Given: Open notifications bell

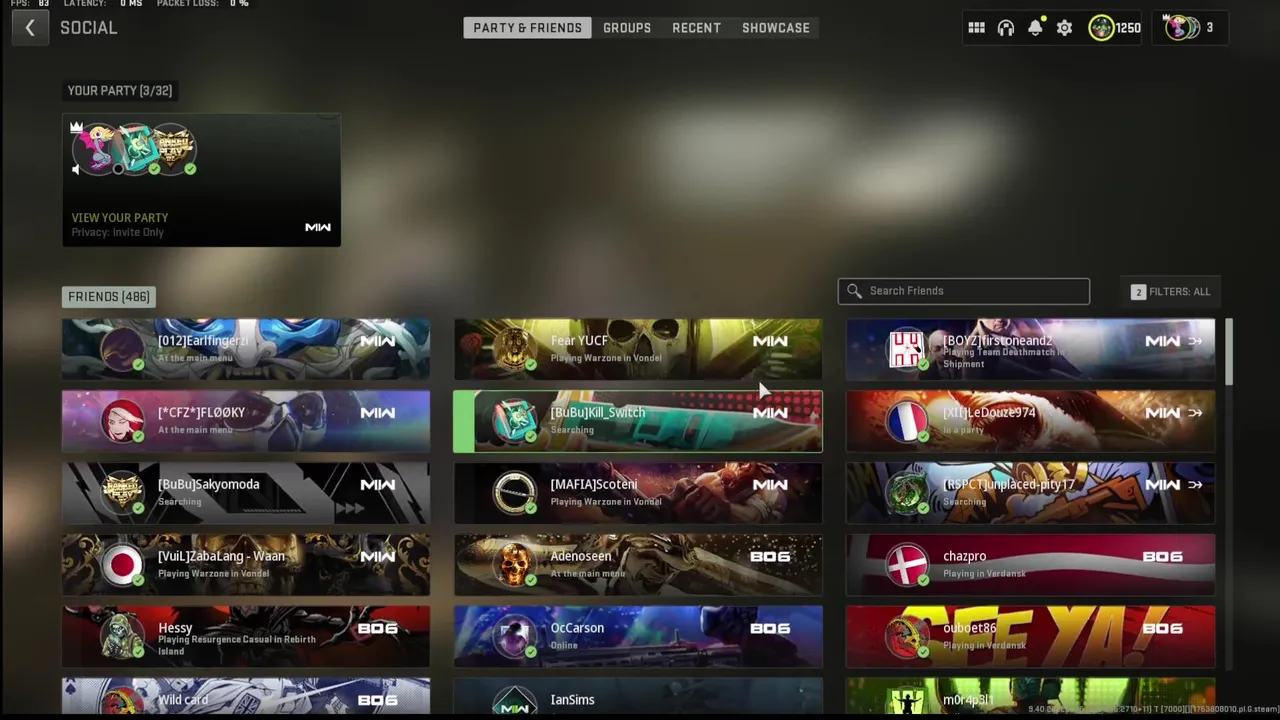Looking at the screenshot, I should (x=1035, y=28).
